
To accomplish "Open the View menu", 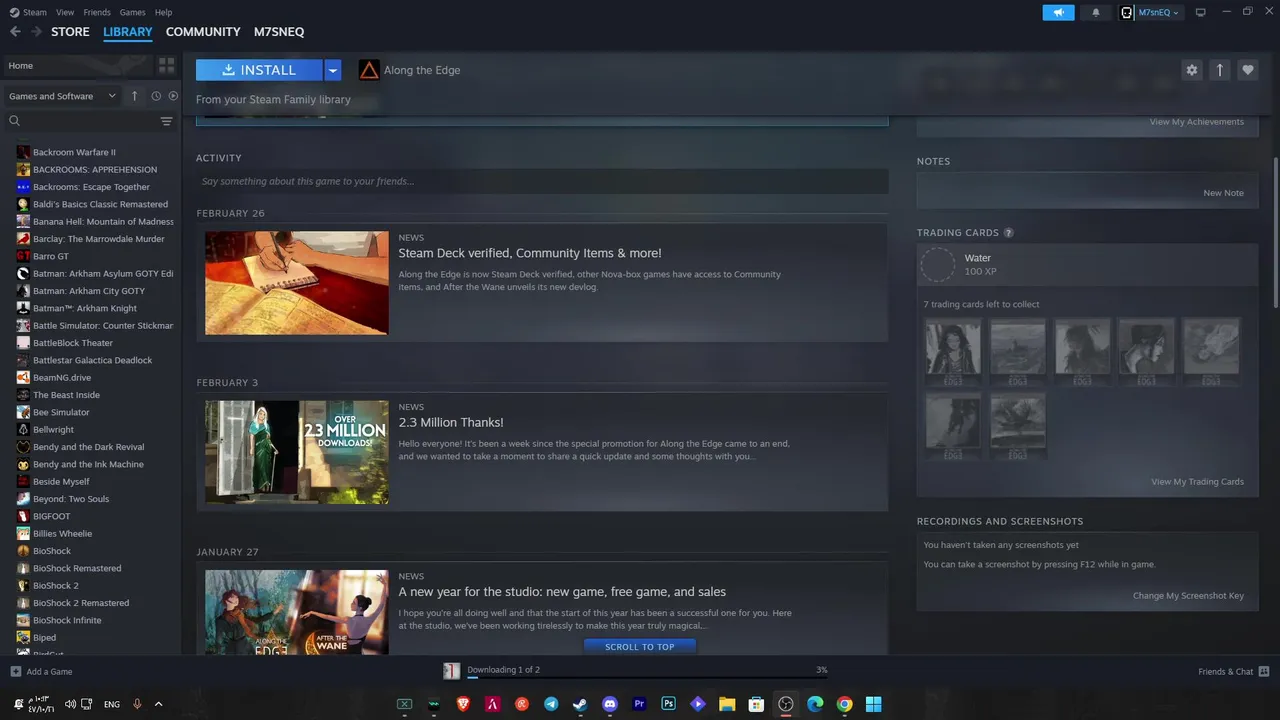I will 65,12.
